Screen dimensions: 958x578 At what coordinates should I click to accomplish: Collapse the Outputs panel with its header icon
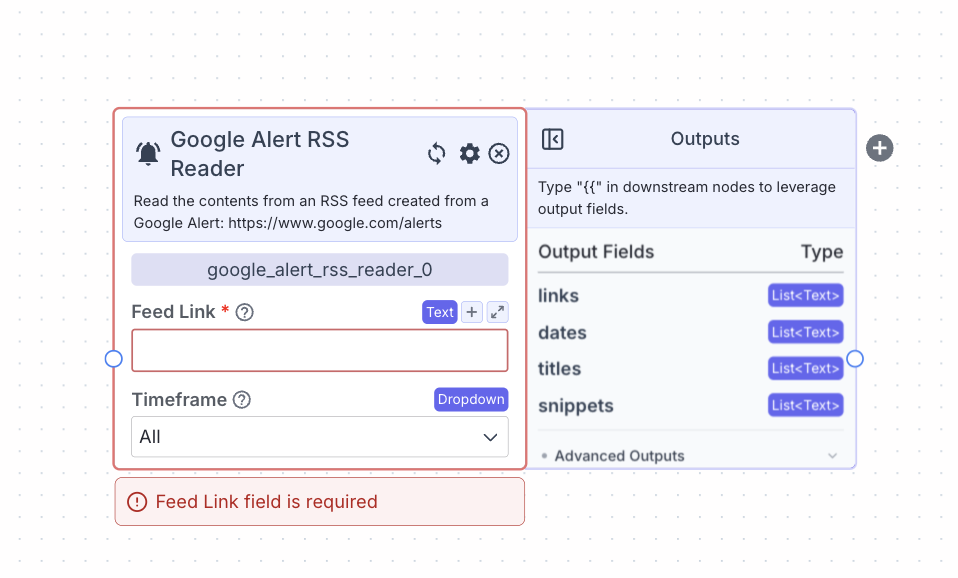click(552, 139)
